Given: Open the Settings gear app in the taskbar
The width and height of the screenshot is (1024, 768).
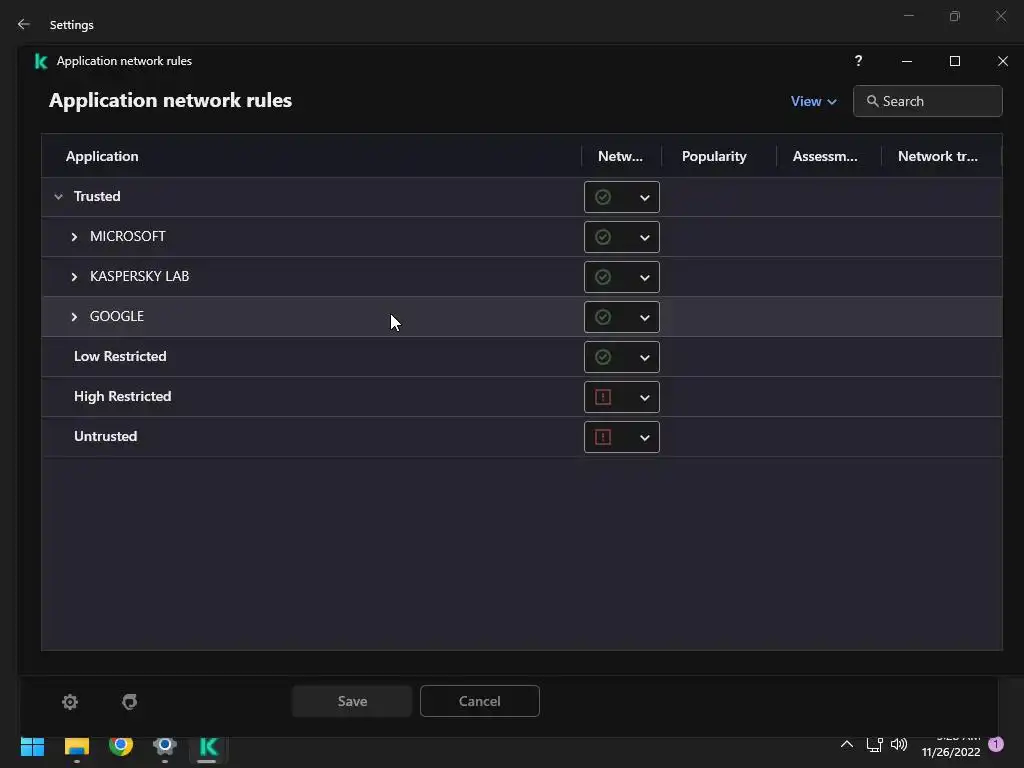Looking at the screenshot, I should pyautogui.click(x=165, y=745).
